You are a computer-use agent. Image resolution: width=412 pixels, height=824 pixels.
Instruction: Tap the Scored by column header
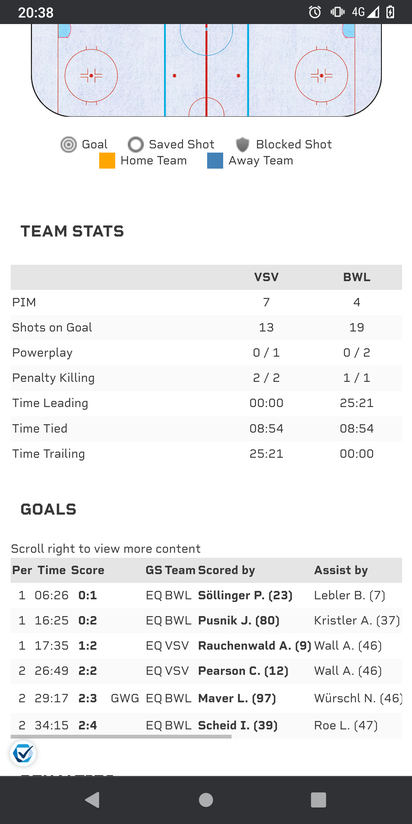click(226, 570)
